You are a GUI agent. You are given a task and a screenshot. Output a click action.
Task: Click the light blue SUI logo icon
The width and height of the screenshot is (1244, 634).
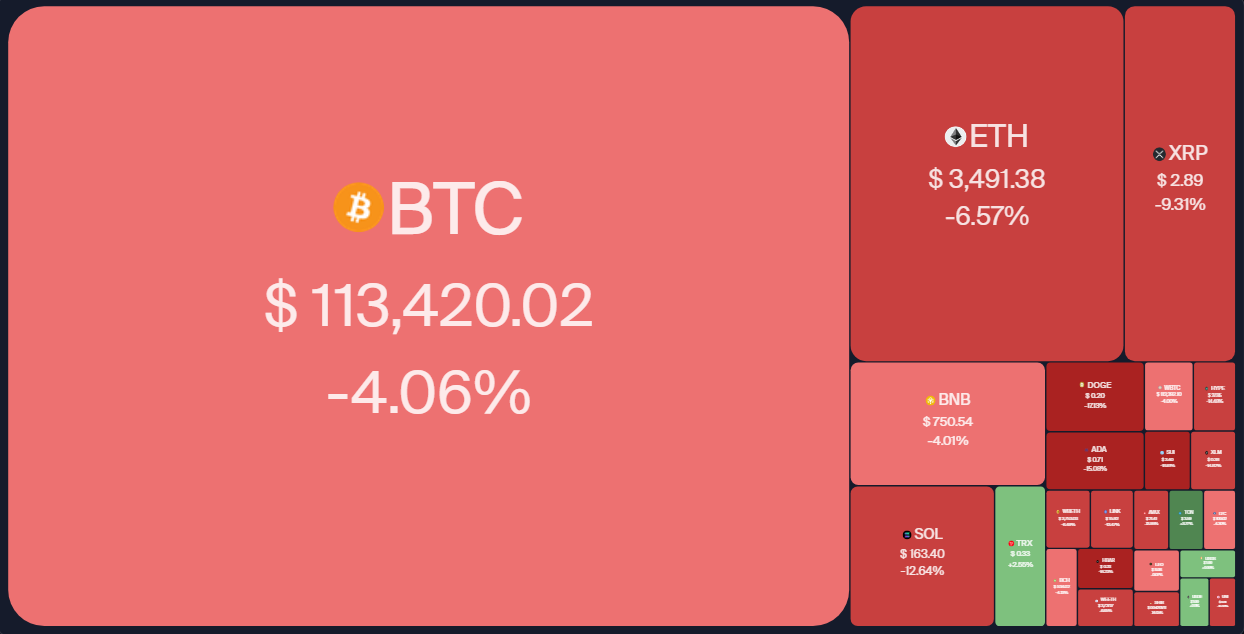tap(1162, 452)
